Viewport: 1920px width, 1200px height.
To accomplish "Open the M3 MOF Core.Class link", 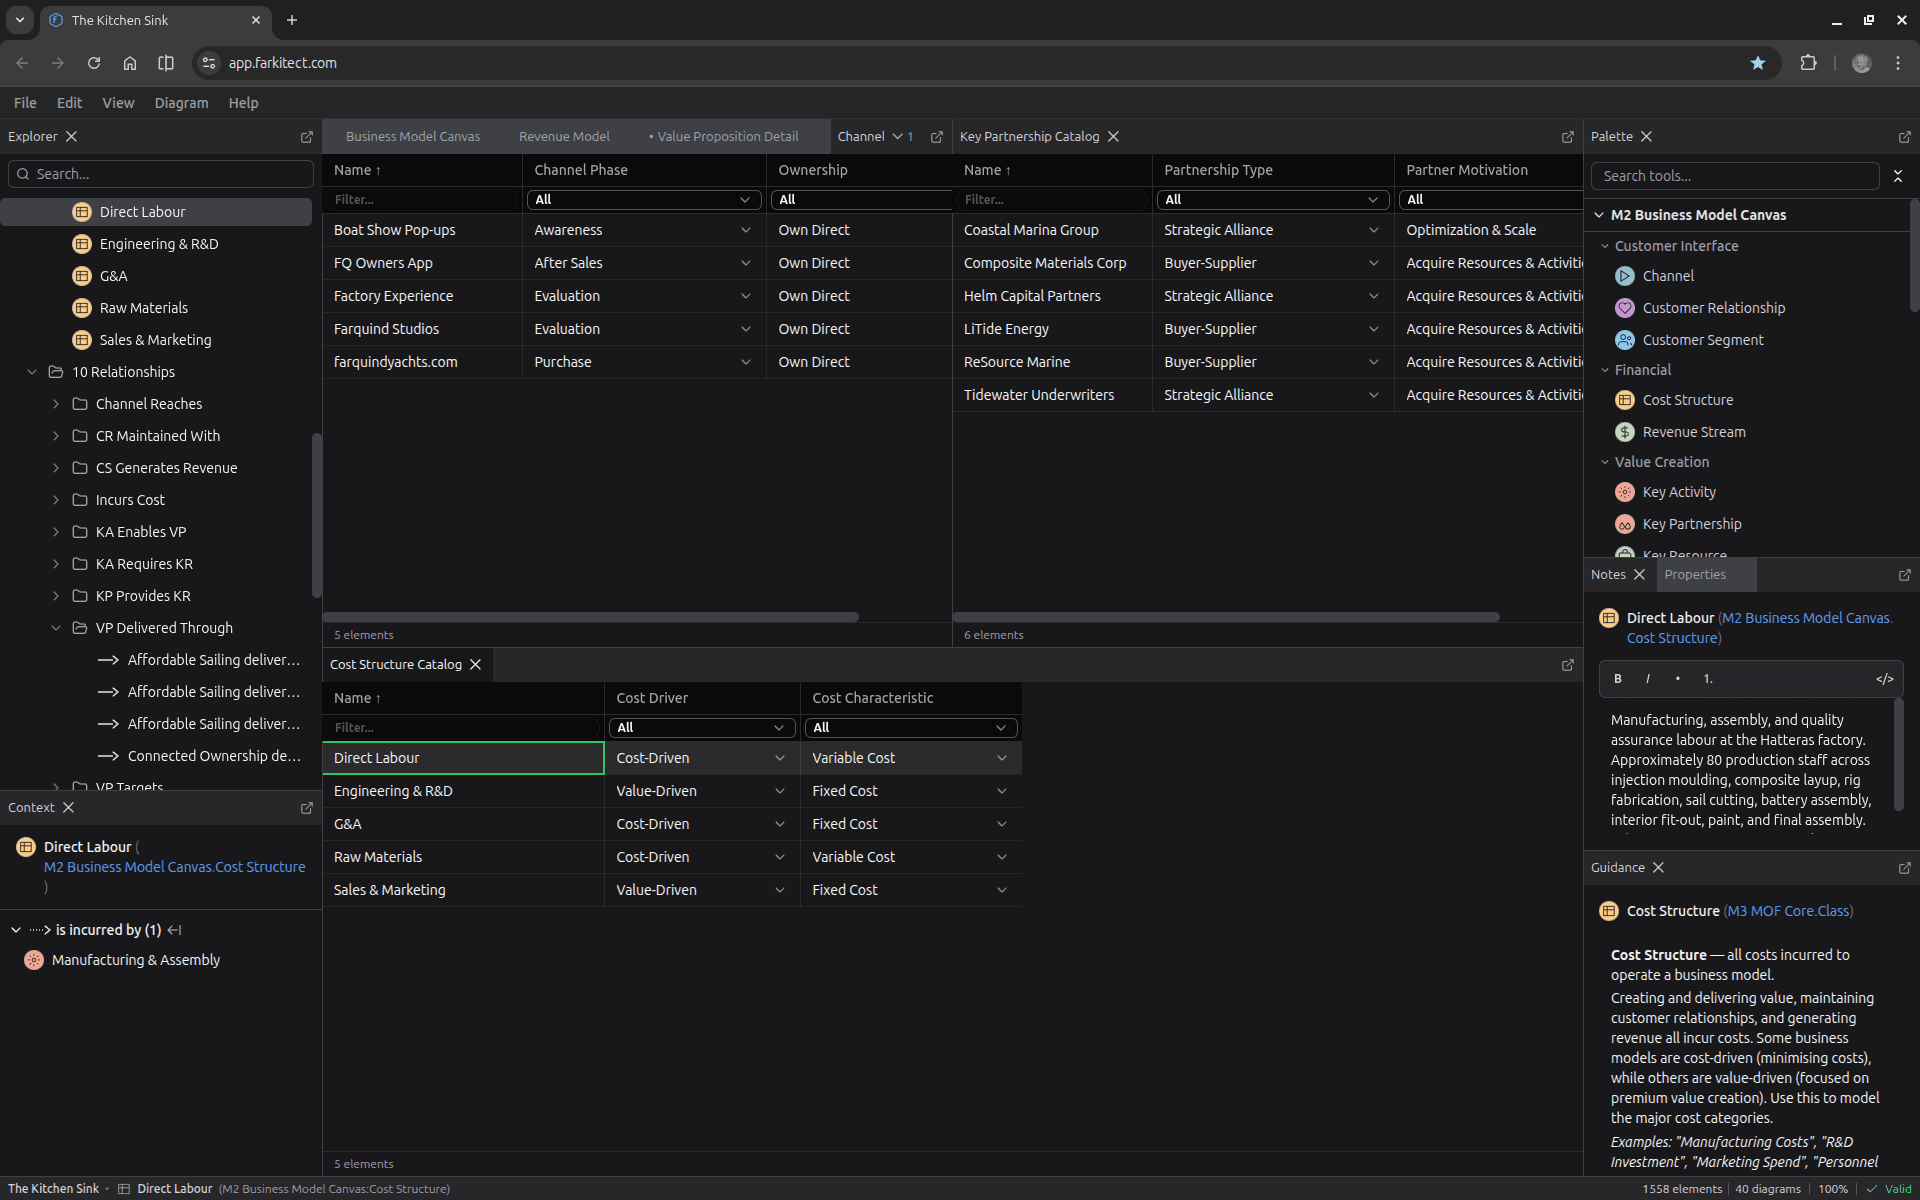I will [x=1788, y=911].
